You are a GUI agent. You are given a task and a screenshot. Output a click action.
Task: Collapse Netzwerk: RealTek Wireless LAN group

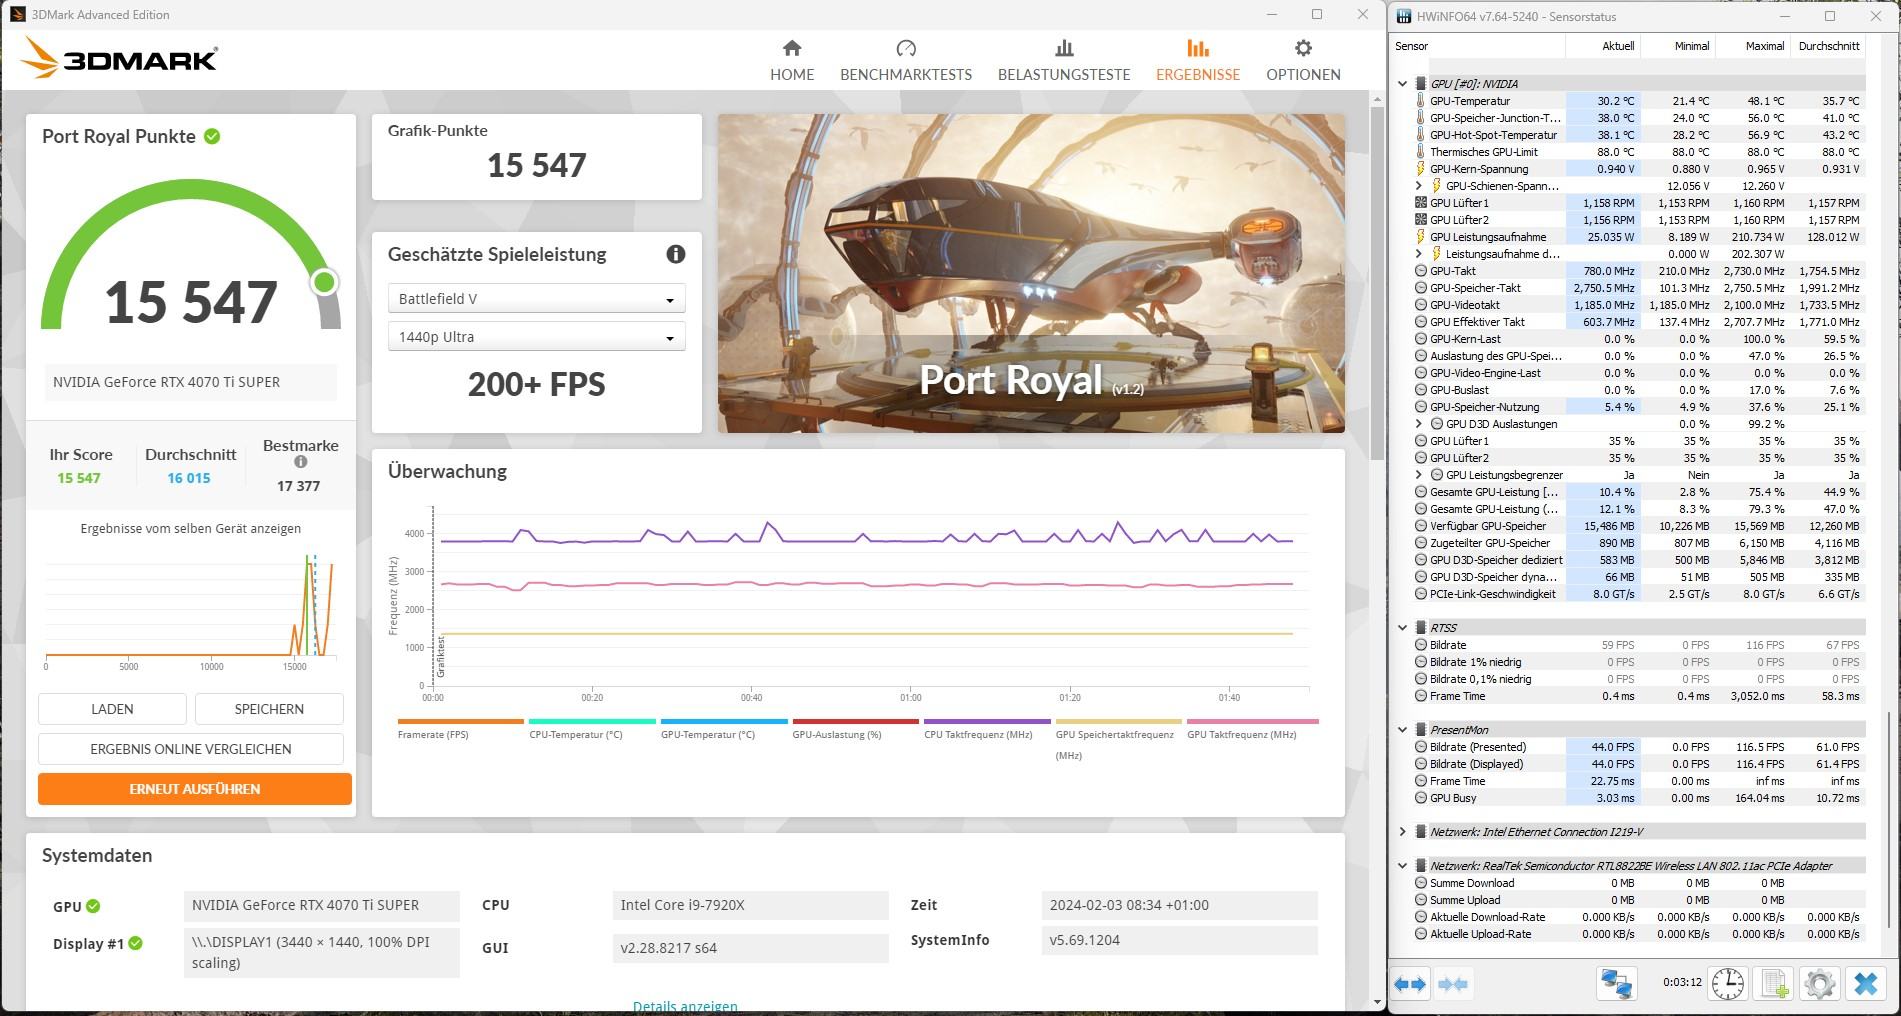(1402, 866)
